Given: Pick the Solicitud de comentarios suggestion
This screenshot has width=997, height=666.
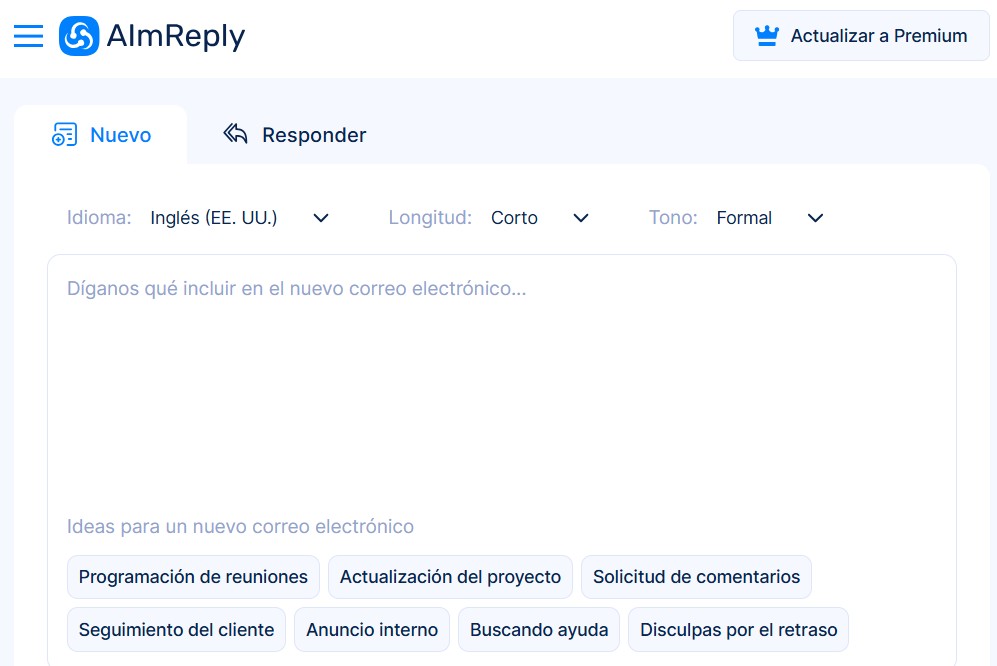Looking at the screenshot, I should [x=696, y=577].
